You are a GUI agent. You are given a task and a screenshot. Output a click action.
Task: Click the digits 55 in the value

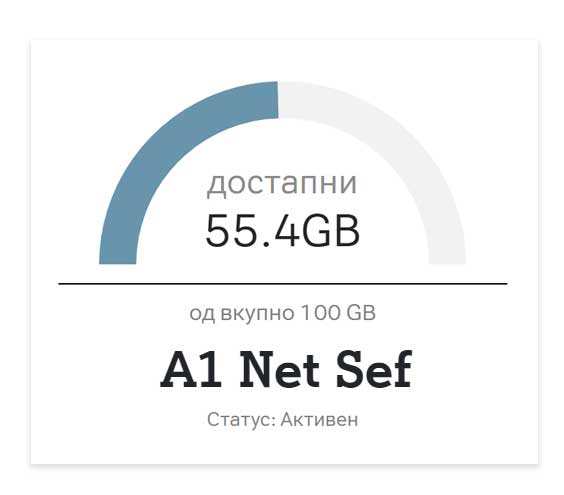(x=233, y=230)
